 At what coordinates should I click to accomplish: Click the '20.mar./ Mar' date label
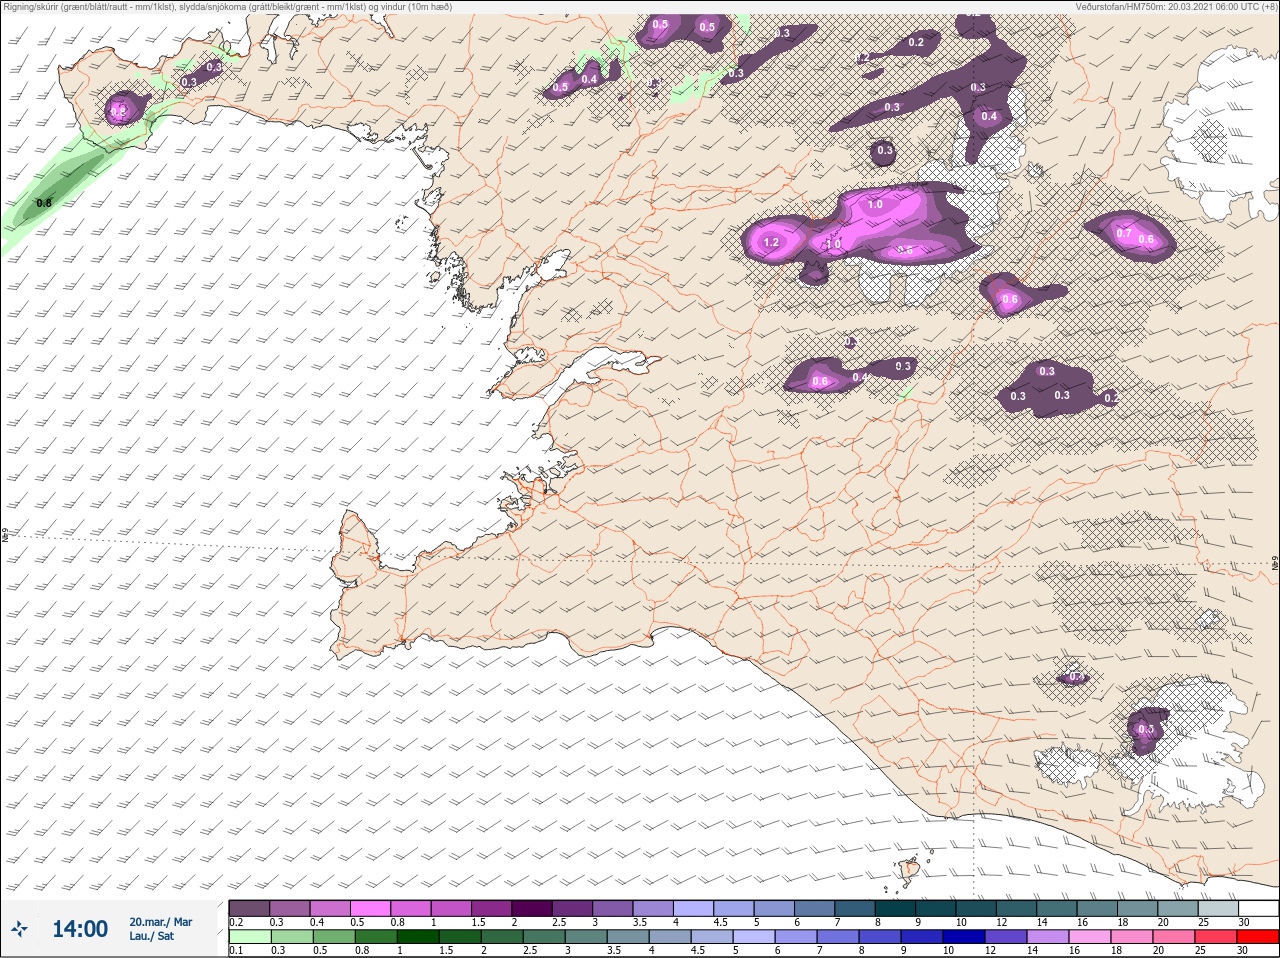coord(160,922)
